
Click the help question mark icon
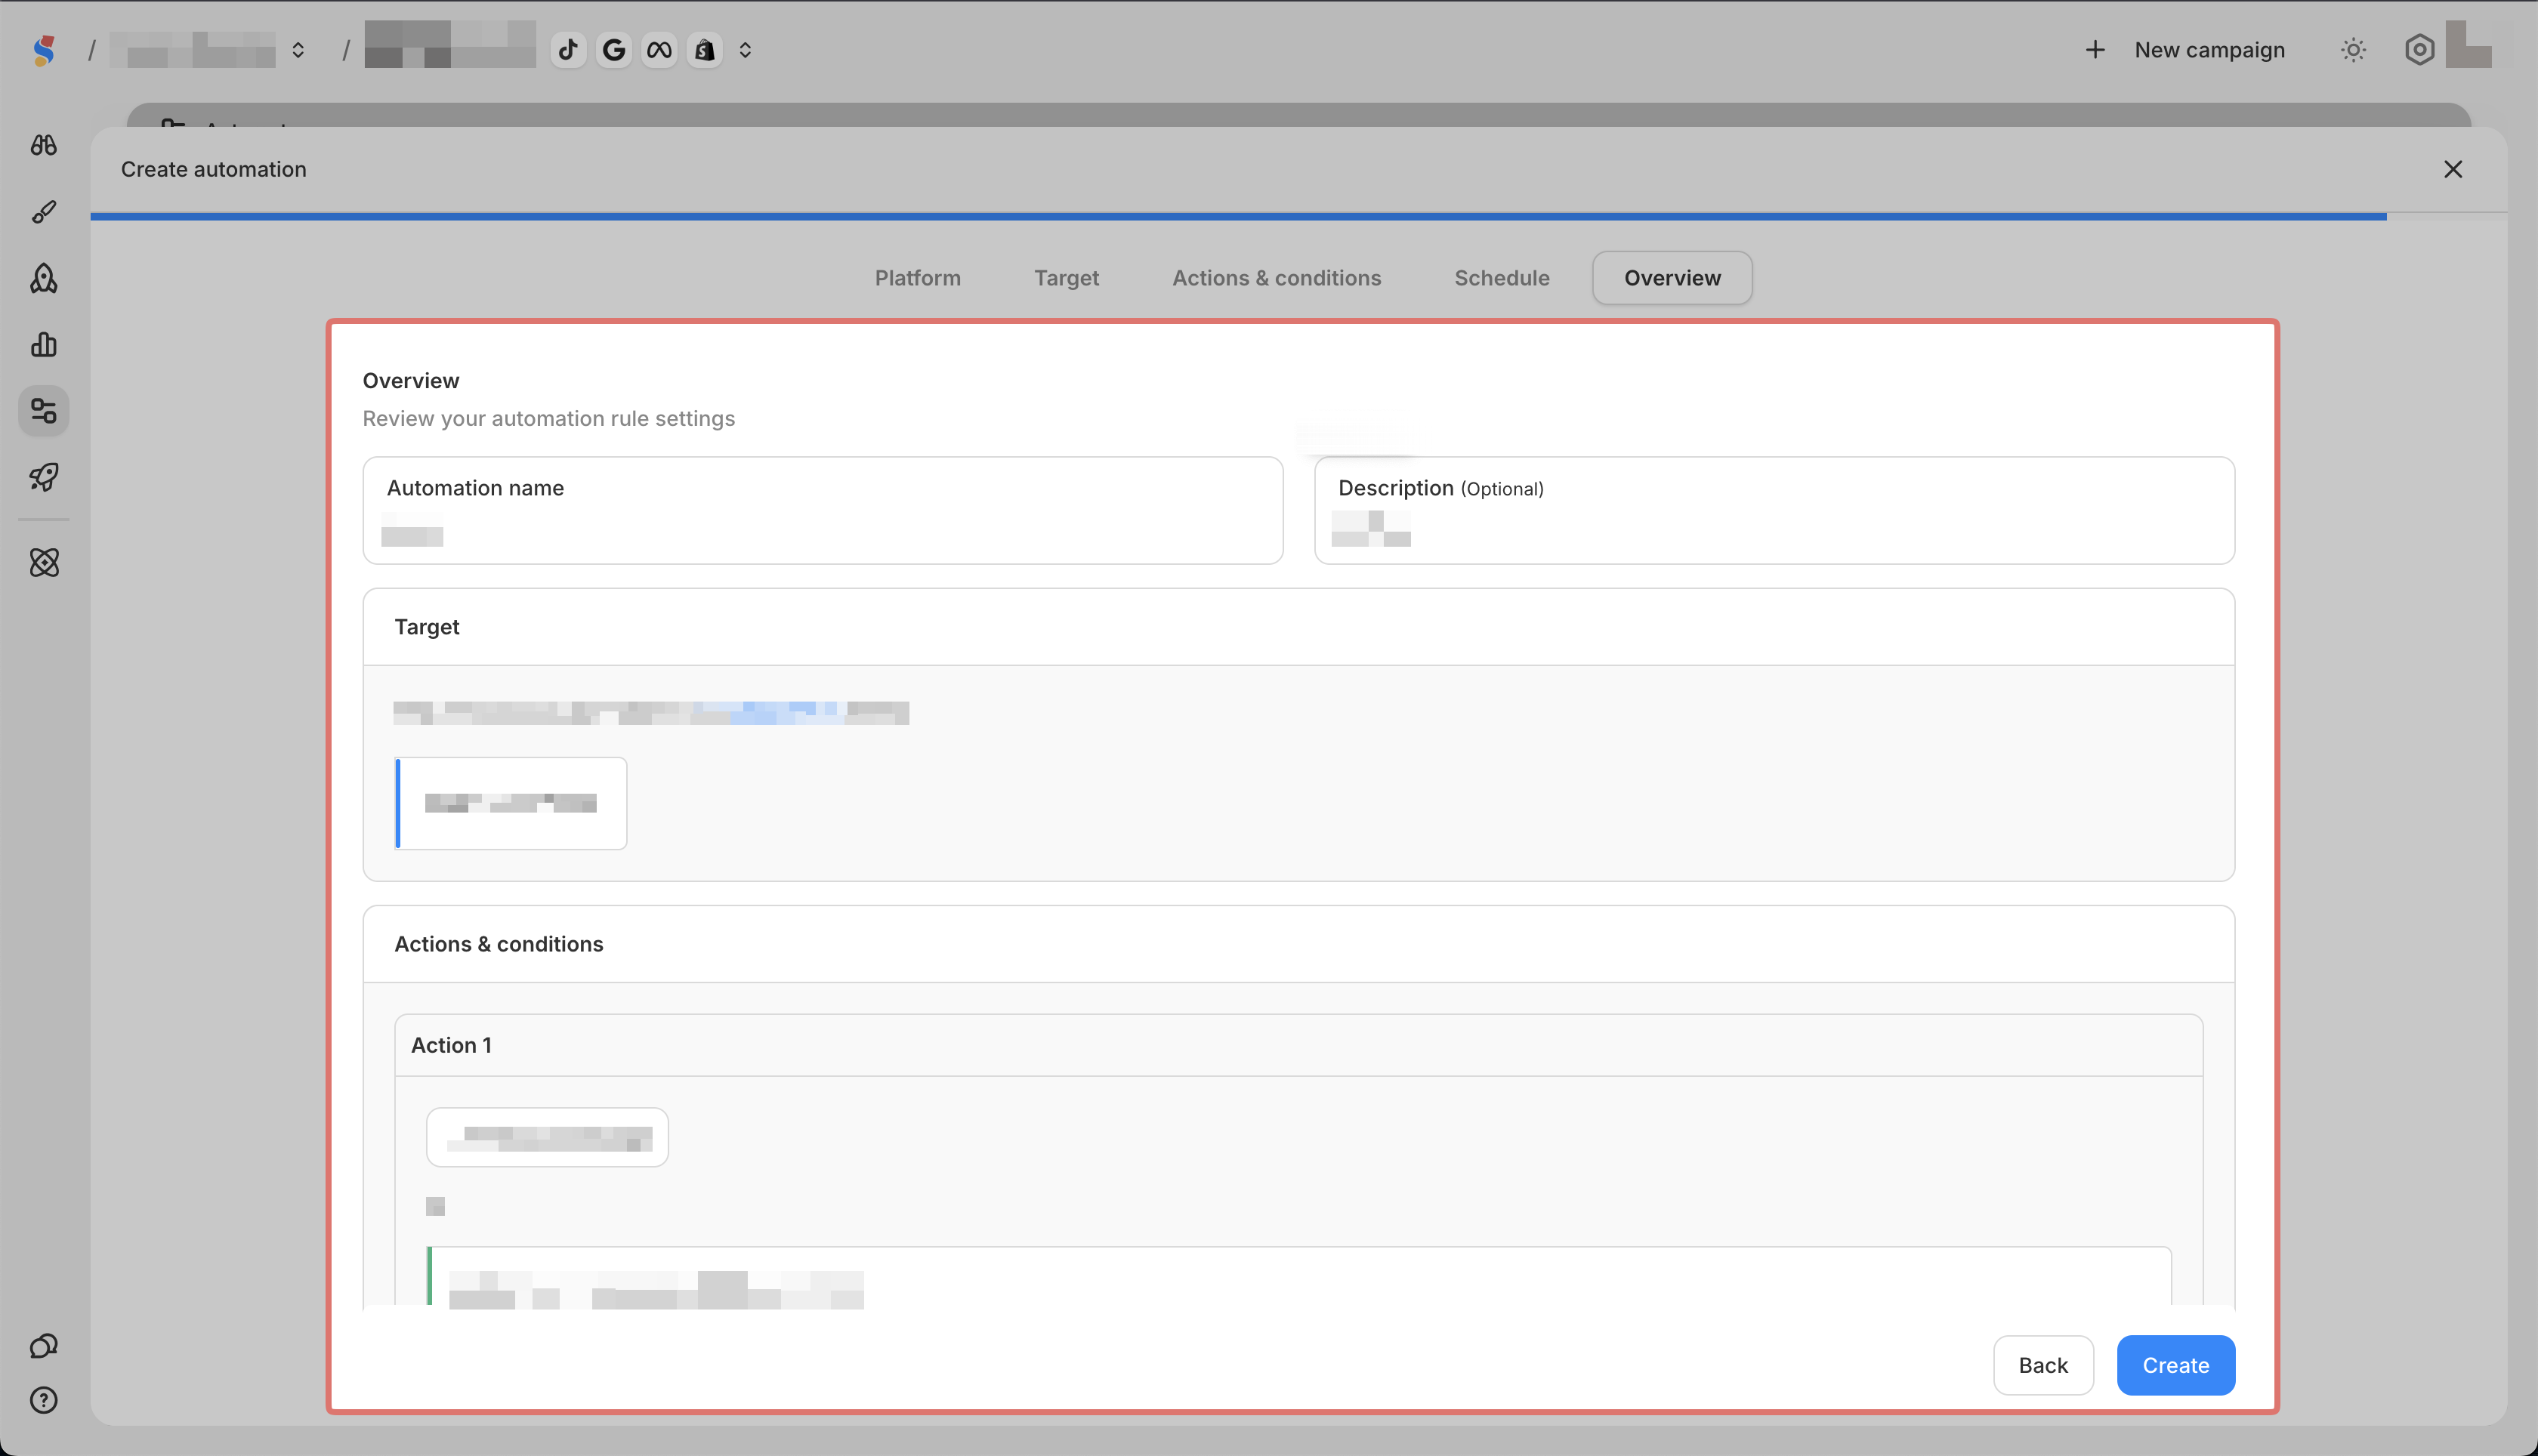click(x=44, y=1400)
